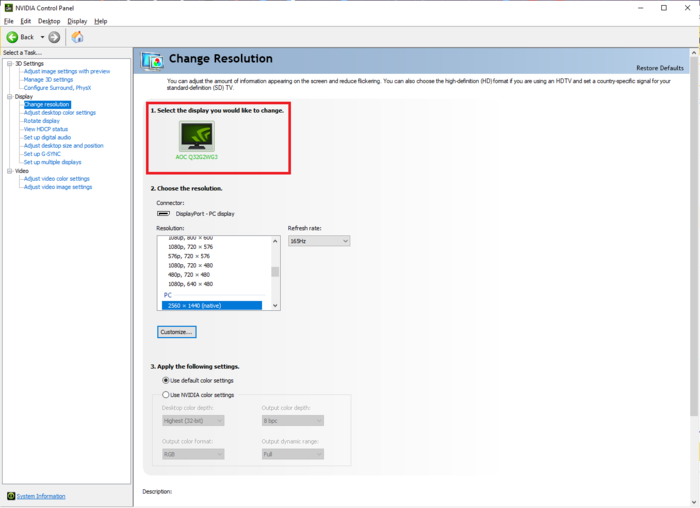The height and width of the screenshot is (508, 700).
Task: Open the Home icon in the toolbar
Action: point(77,37)
